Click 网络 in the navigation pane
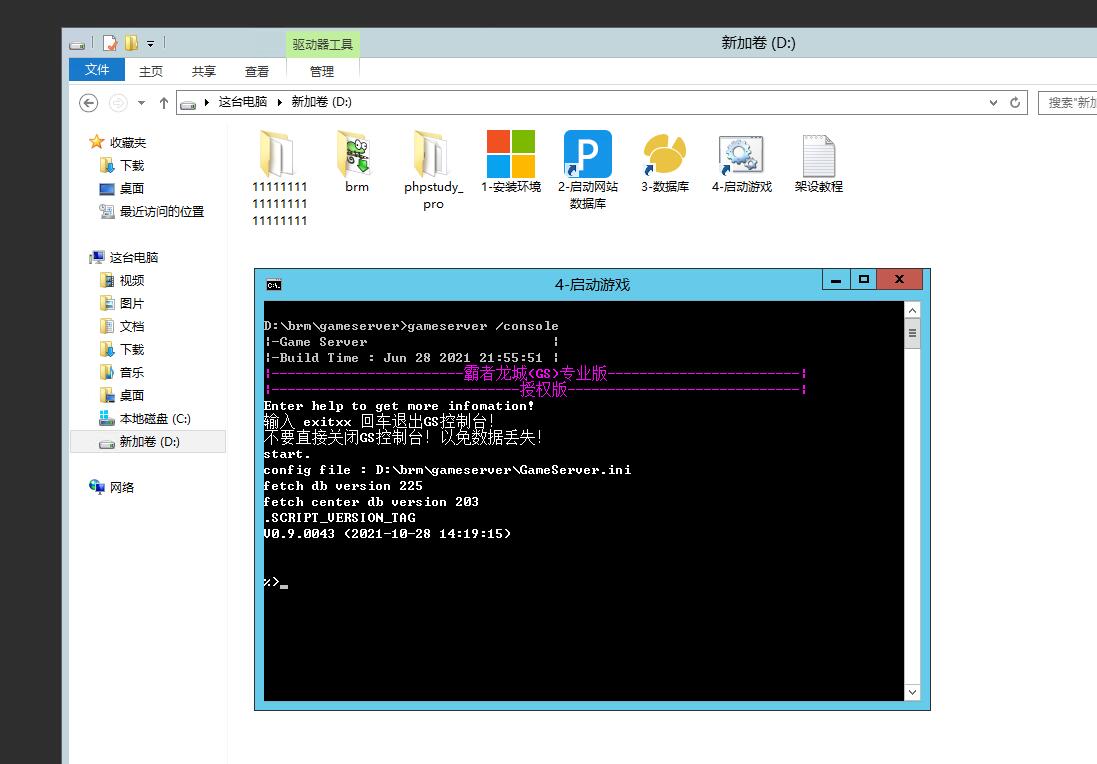 click(122, 487)
